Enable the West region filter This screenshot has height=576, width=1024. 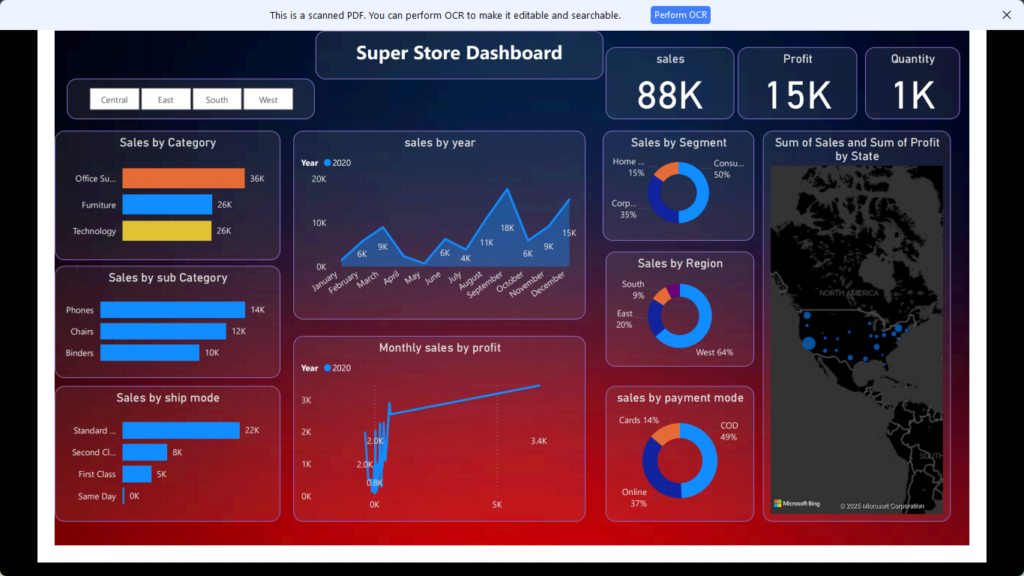[x=267, y=99]
